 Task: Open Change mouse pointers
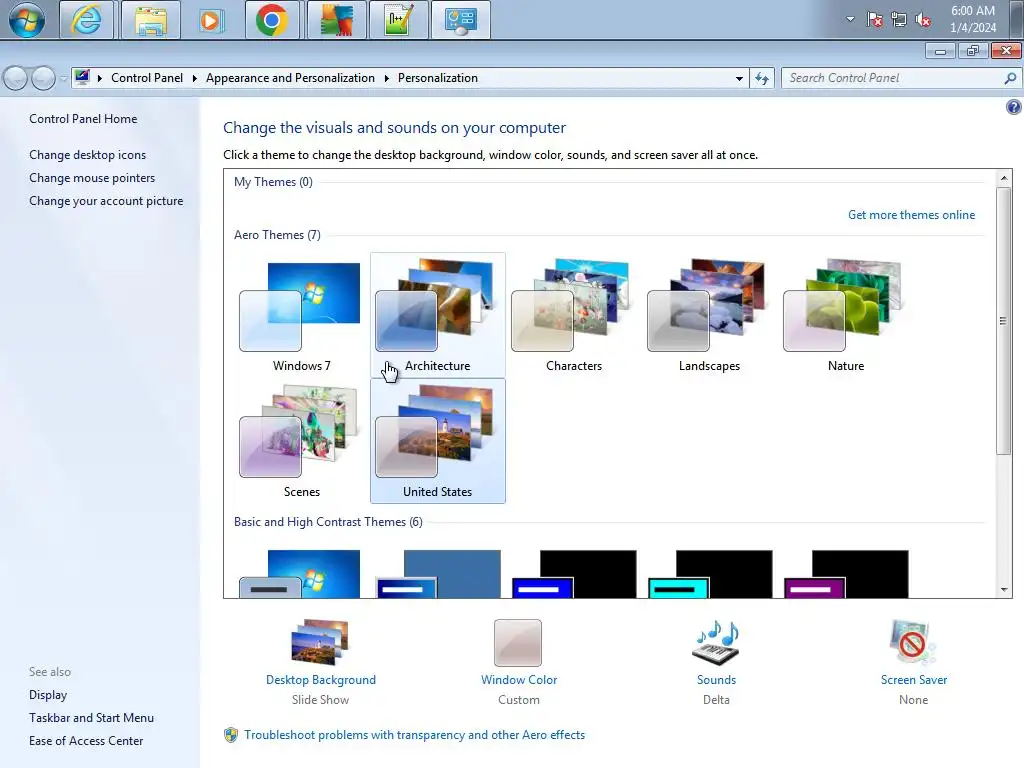click(x=92, y=178)
